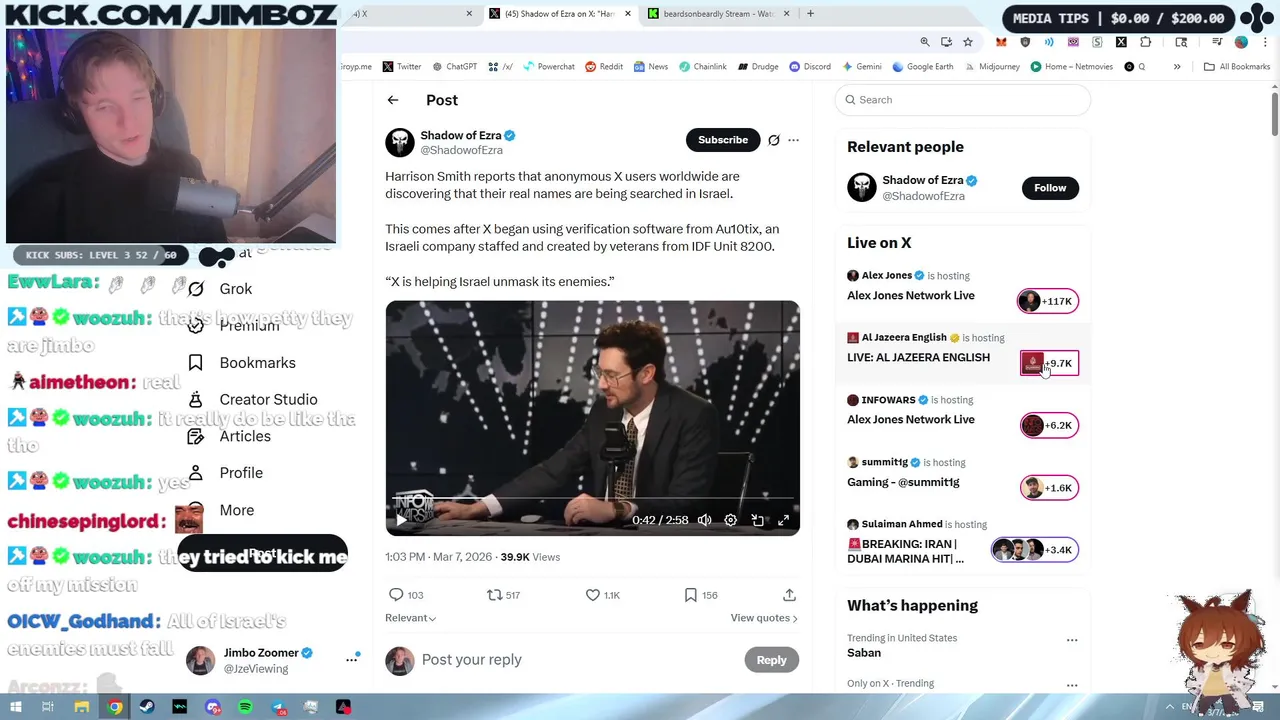Open Saban trending topic
Screen dimensions: 1280x720
[864, 653]
